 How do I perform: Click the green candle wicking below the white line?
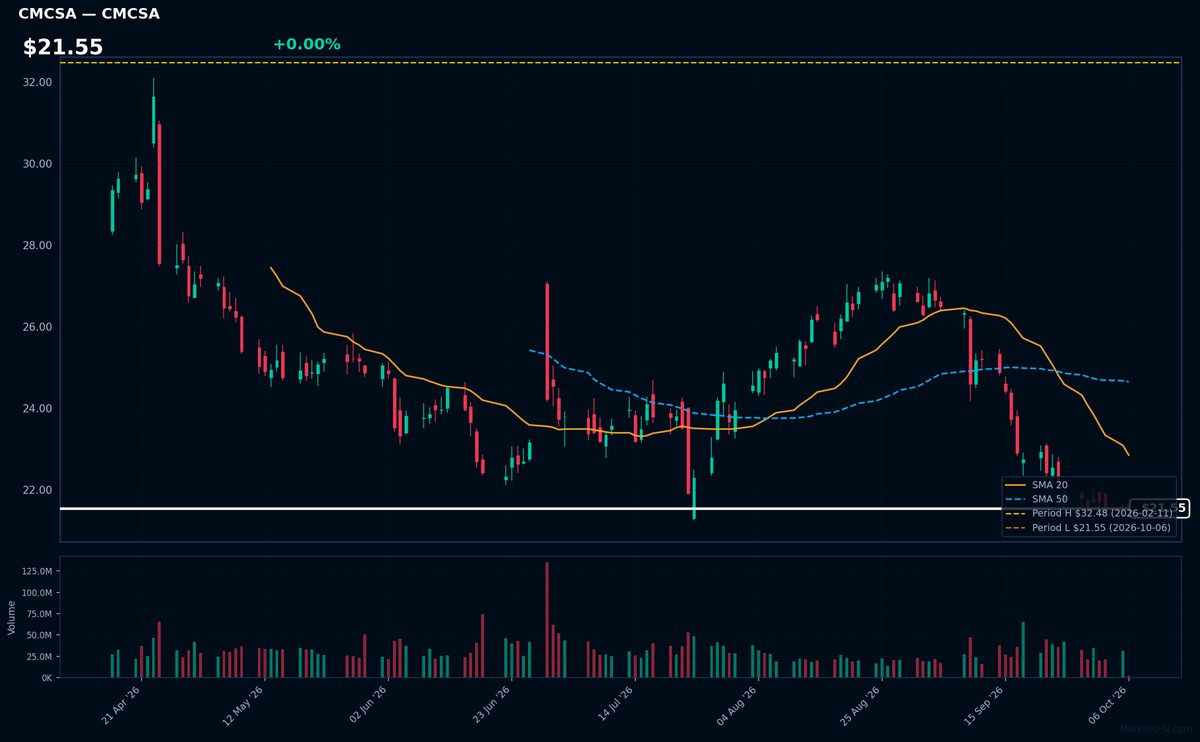[694, 497]
